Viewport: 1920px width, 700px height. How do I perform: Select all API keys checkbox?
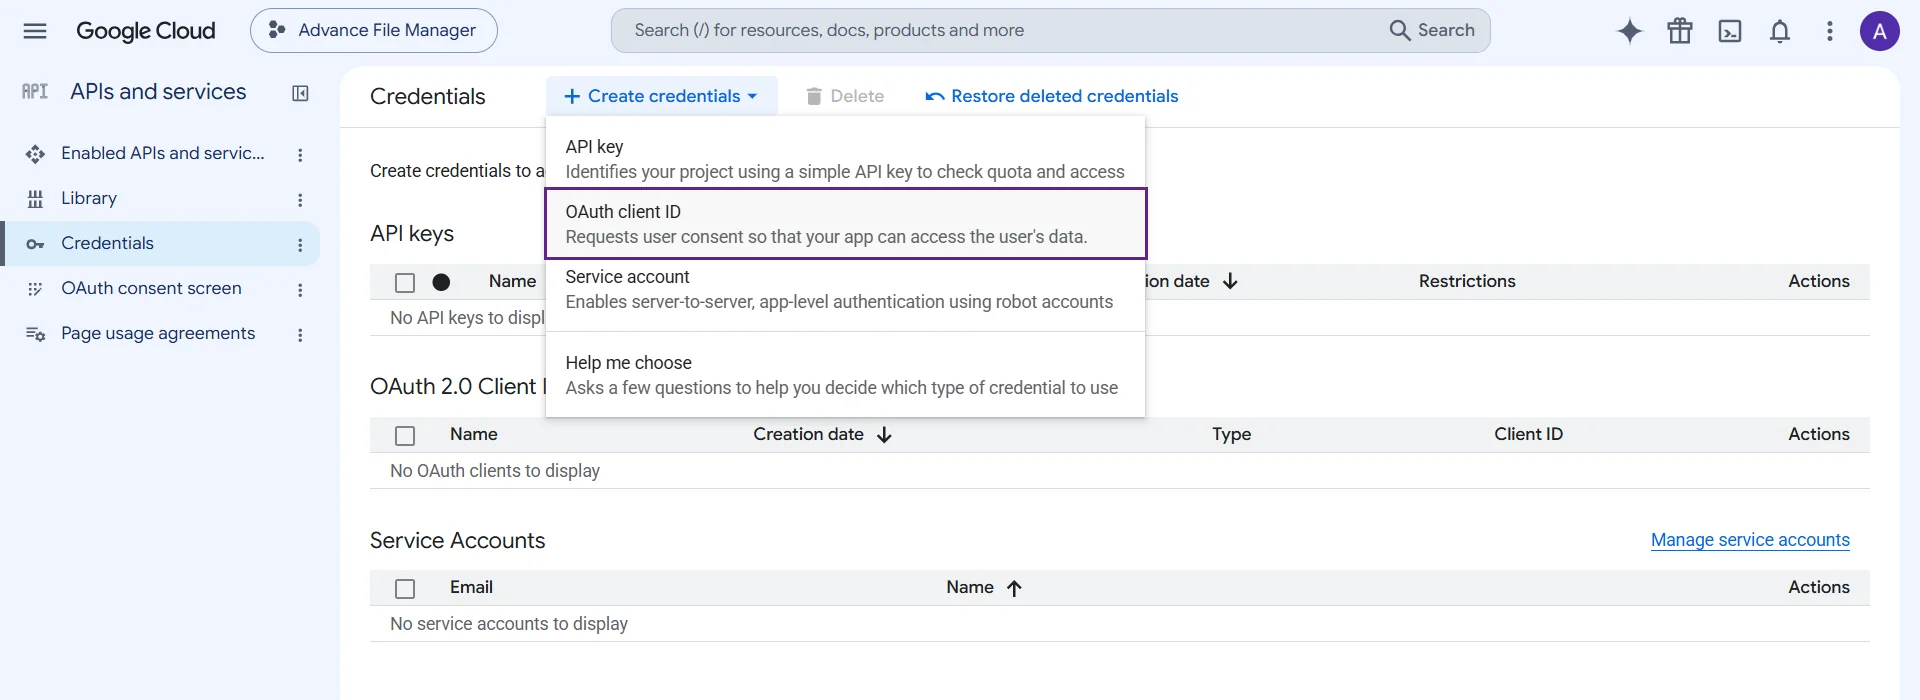(x=405, y=283)
